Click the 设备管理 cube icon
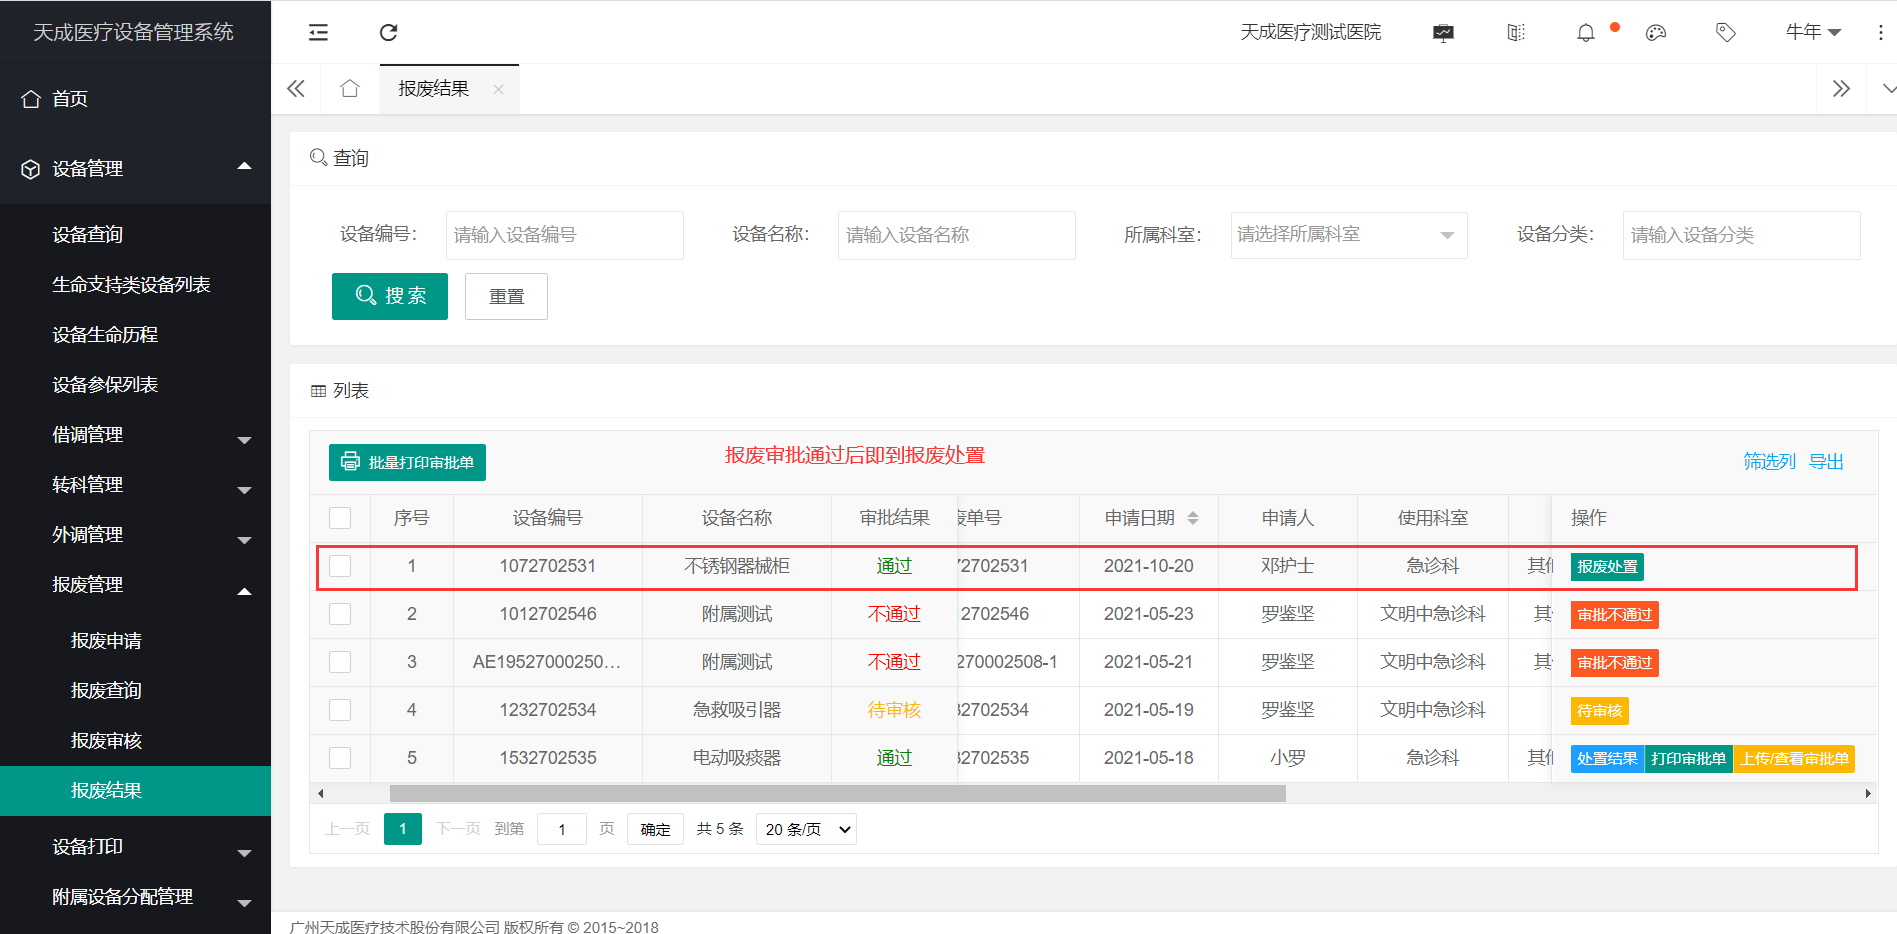This screenshot has height=934, width=1897. pos(31,169)
